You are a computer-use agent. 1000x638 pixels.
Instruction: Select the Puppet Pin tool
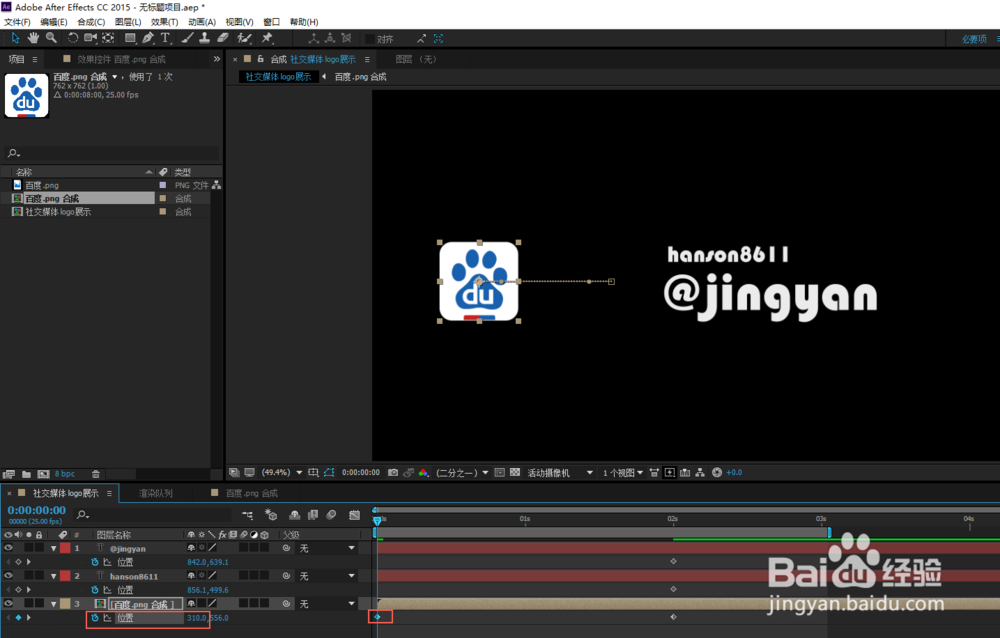click(267, 38)
